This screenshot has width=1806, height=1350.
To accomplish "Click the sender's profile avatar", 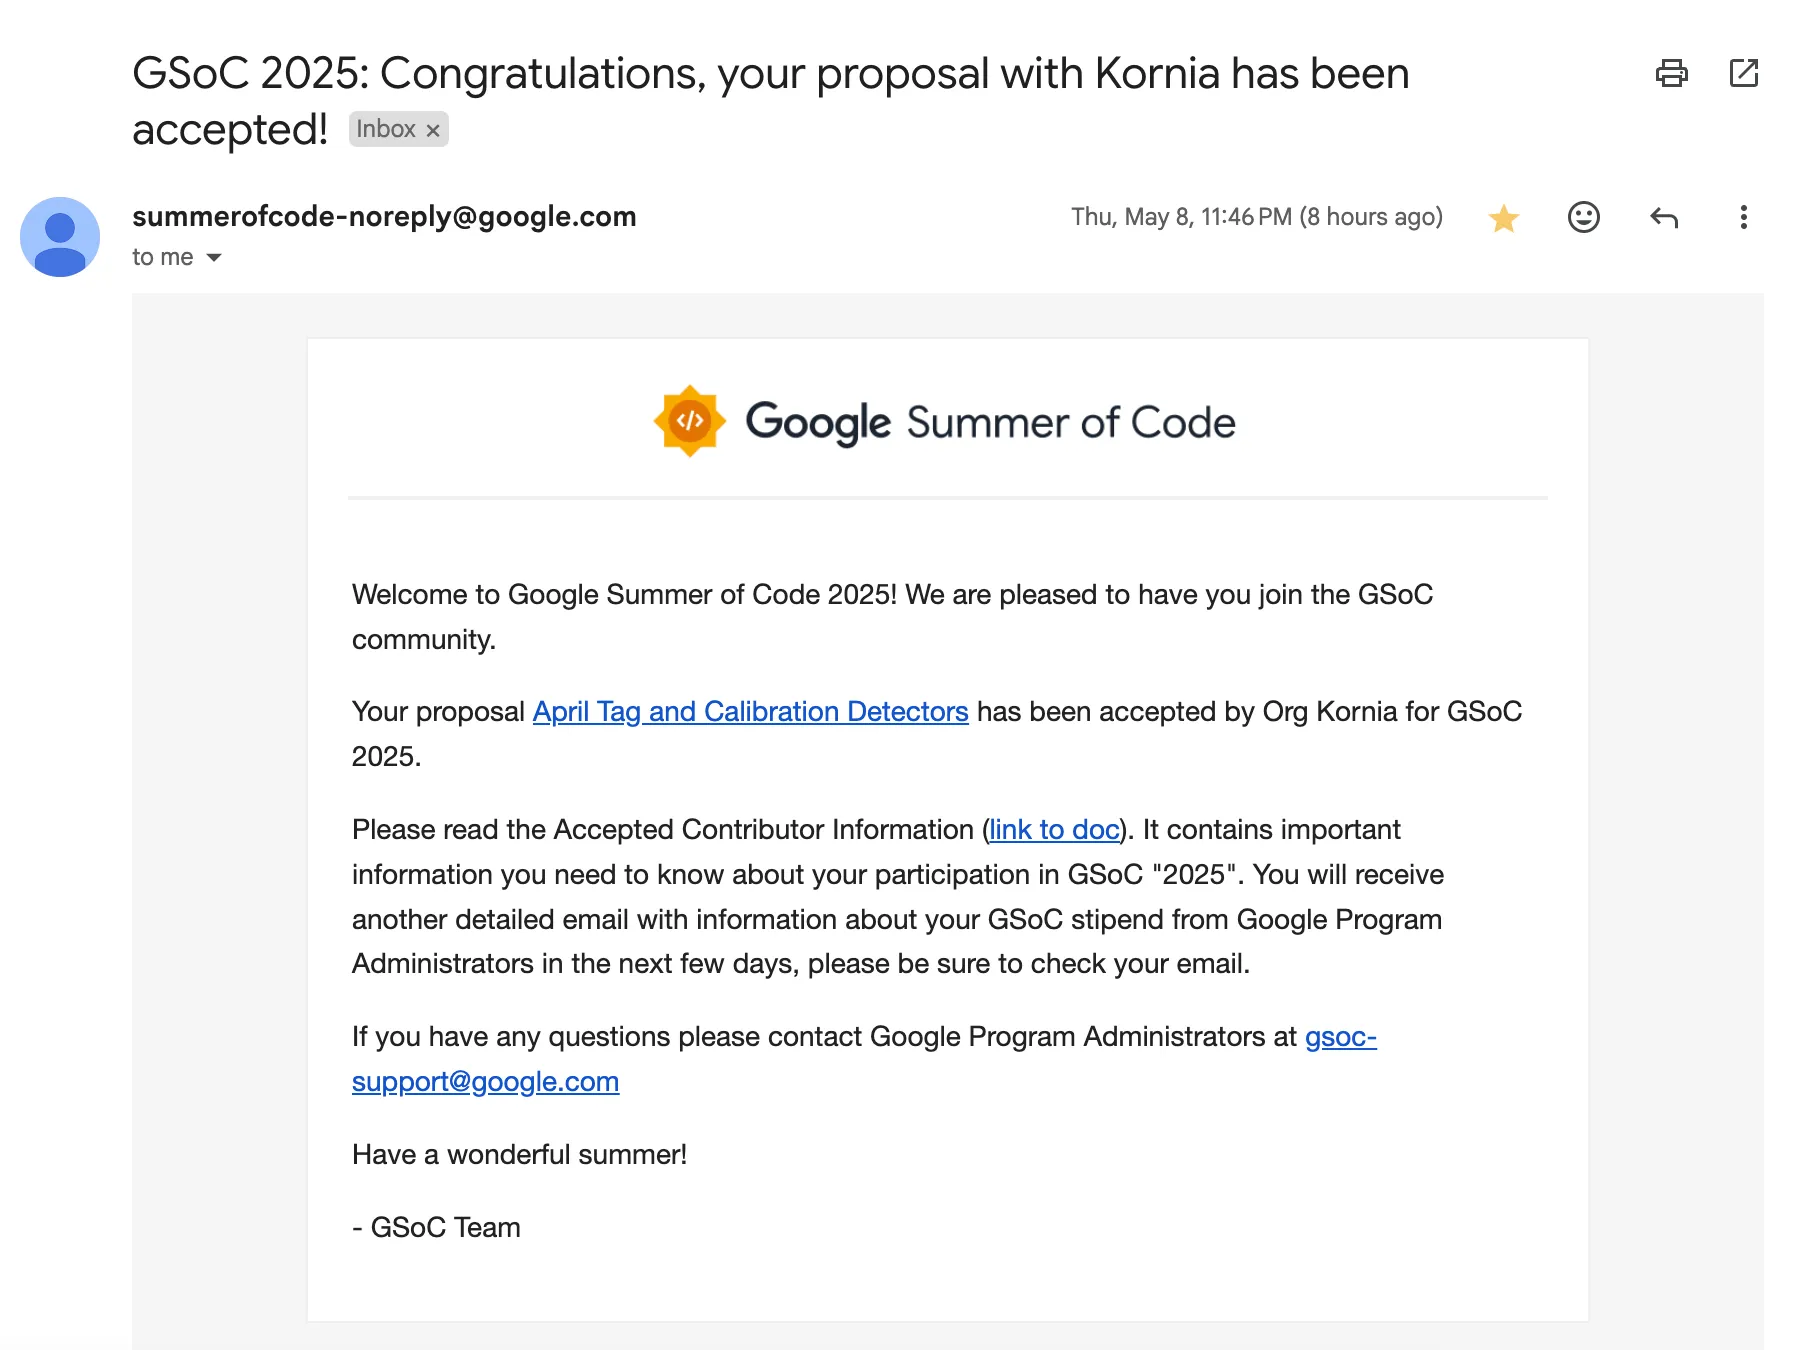I will 60,237.
